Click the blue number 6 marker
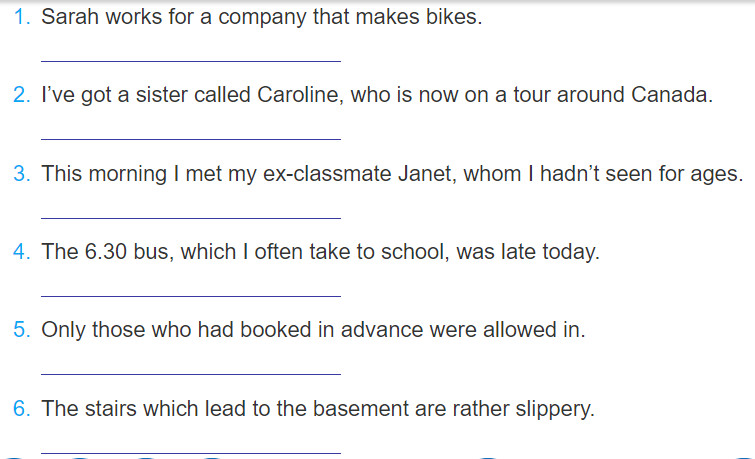This screenshot has height=459, width=755. tap(22, 408)
